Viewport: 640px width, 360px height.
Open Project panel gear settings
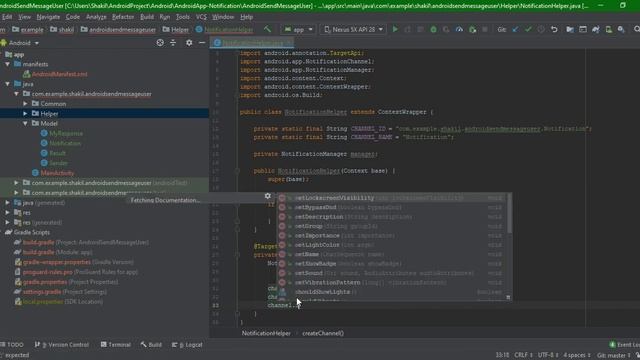(189, 42)
